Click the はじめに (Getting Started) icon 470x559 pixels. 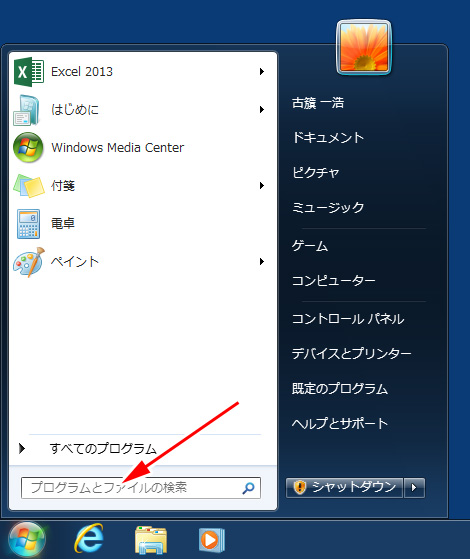(x=26, y=110)
